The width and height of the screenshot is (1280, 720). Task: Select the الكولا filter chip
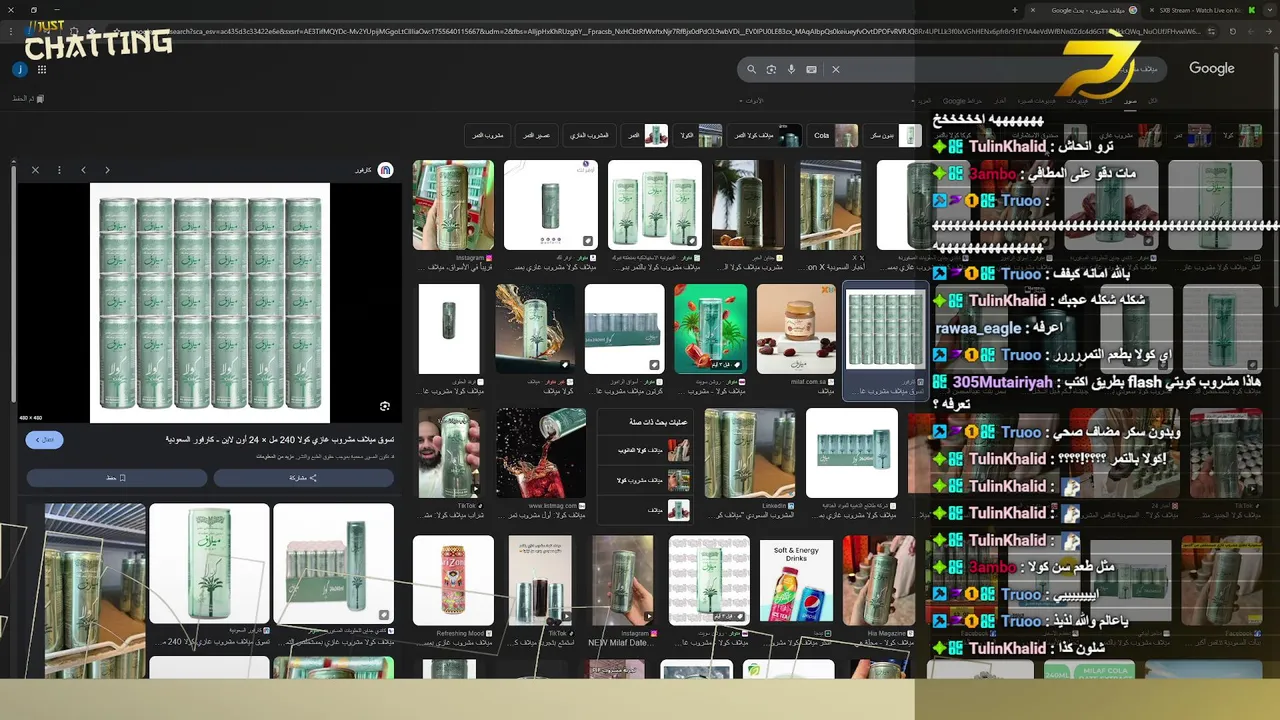699,135
